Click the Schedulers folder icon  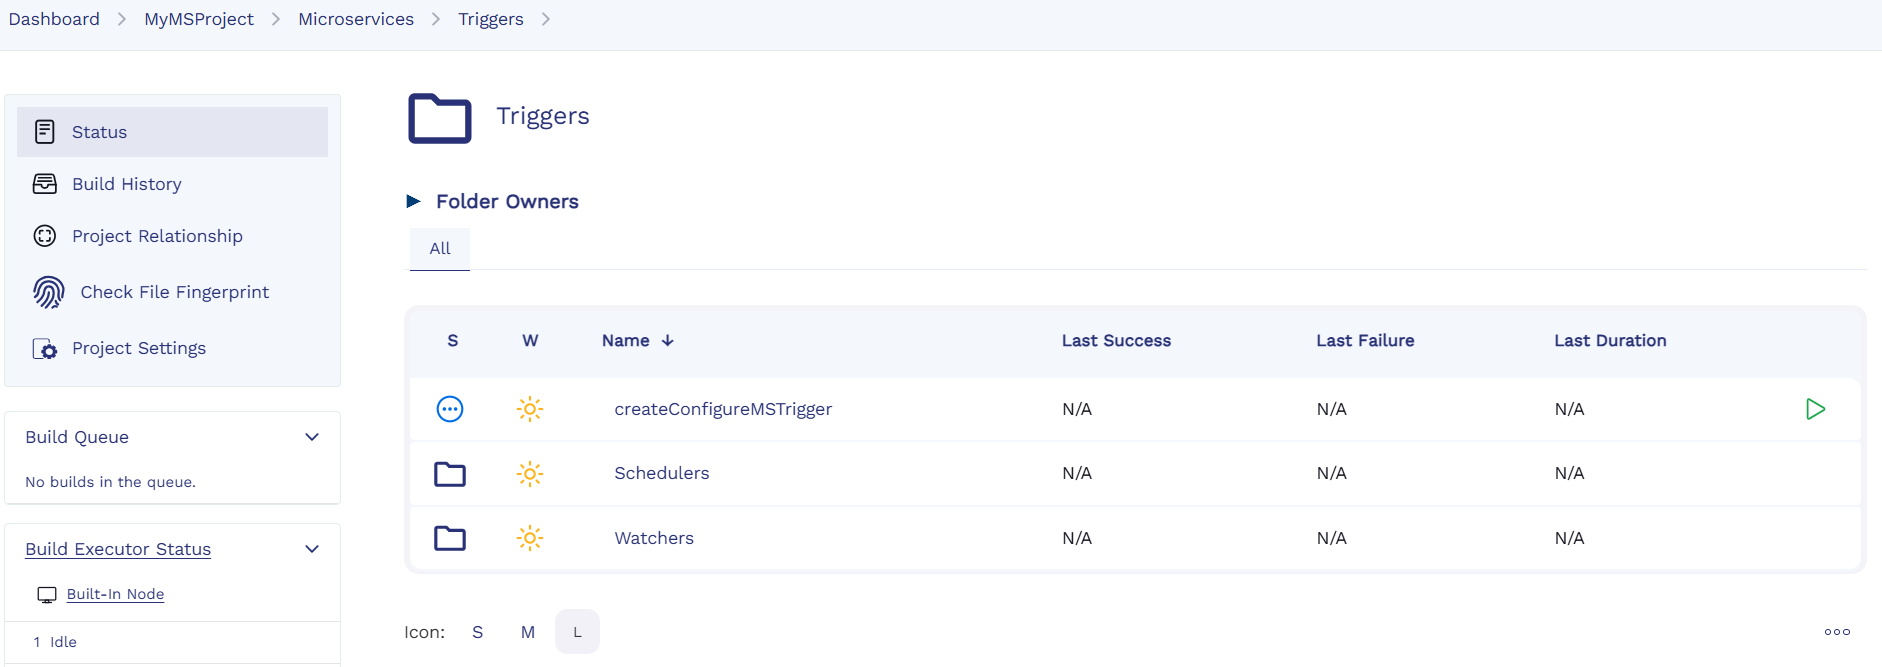450,474
